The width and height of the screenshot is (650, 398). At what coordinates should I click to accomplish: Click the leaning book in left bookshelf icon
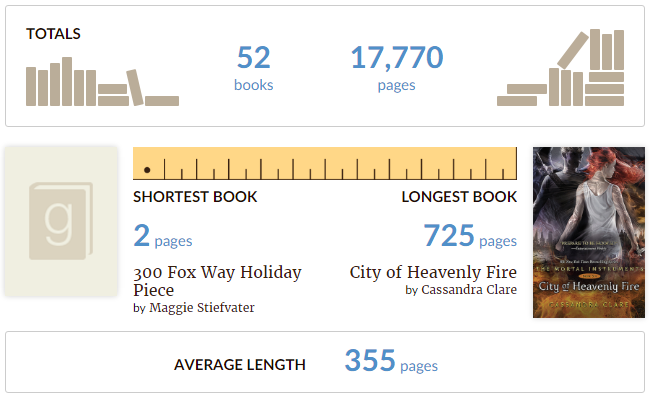[x=135, y=87]
